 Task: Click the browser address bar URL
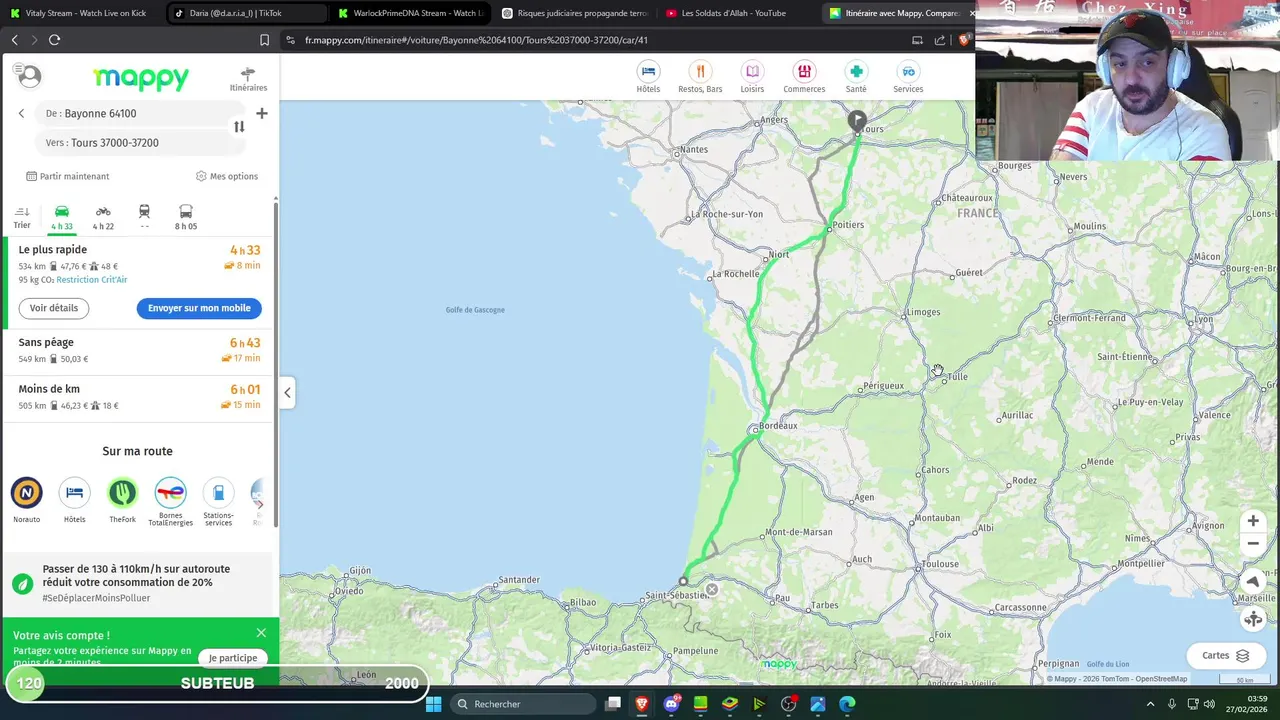click(x=476, y=40)
